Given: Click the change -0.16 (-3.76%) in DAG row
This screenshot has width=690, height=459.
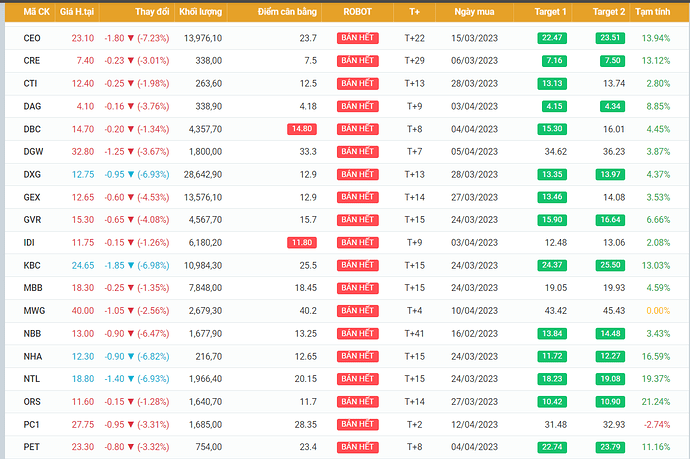Looking at the screenshot, I should pyautogui.click(x=136, y=106).
